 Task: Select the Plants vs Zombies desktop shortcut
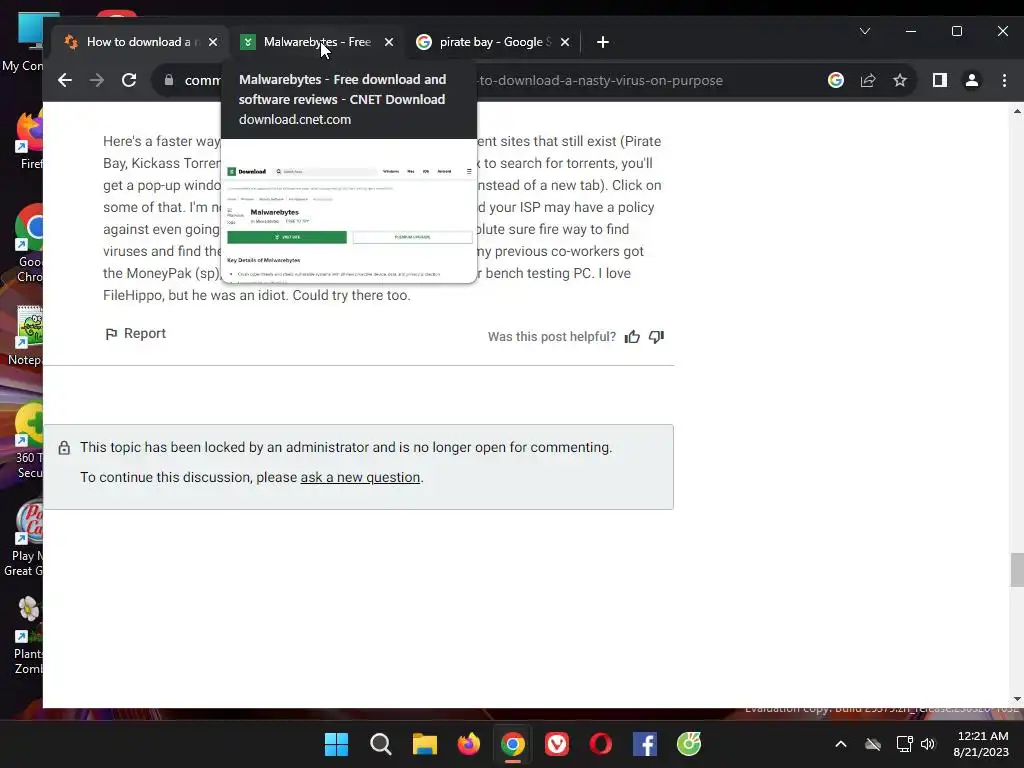[x=27, y=636]
